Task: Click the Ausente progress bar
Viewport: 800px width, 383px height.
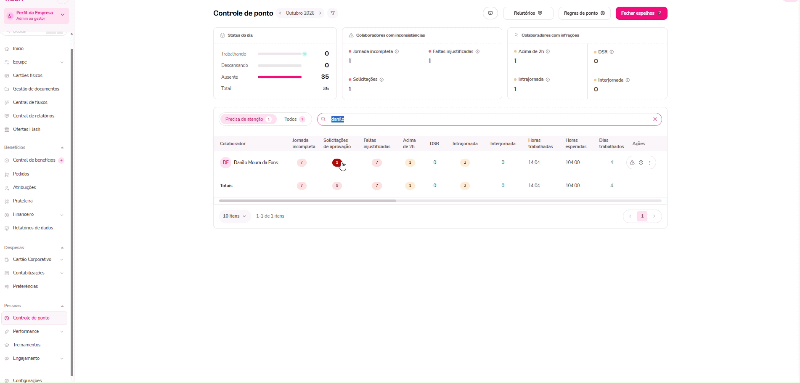Action: (280, 77)
